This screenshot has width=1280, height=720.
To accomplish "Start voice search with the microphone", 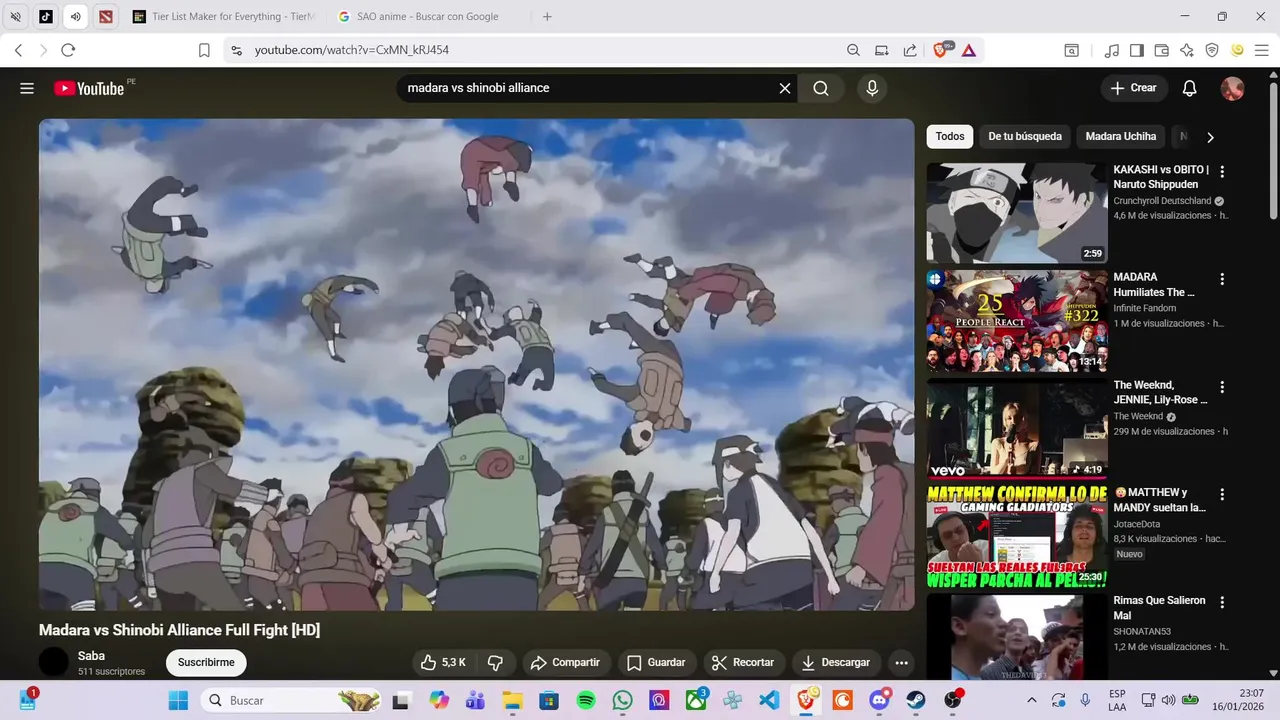I will coord(872,88).
